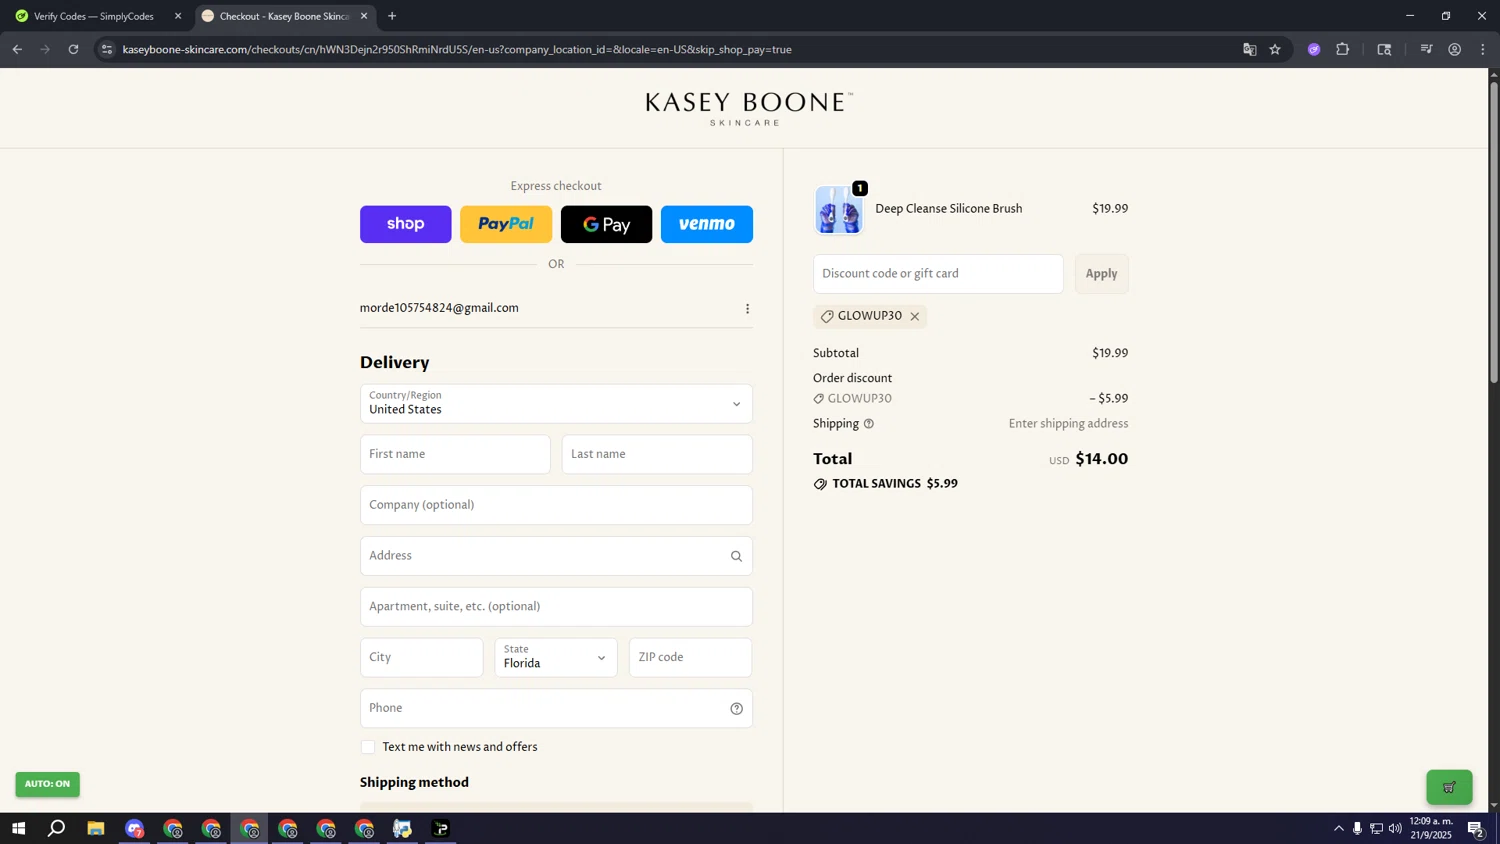Show the phone number help tooltip icon
Viewport: 1500px width, 844px height.
tap(736, 709)
